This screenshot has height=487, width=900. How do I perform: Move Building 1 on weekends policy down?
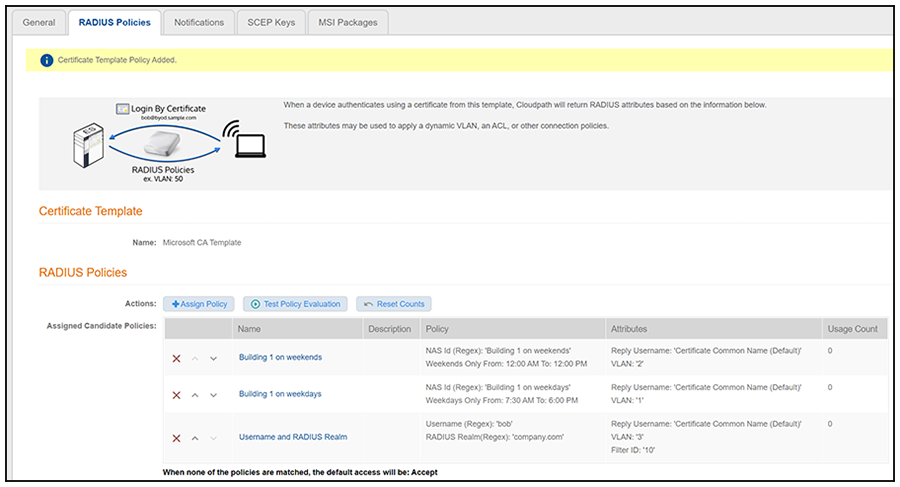click(214, 358)
